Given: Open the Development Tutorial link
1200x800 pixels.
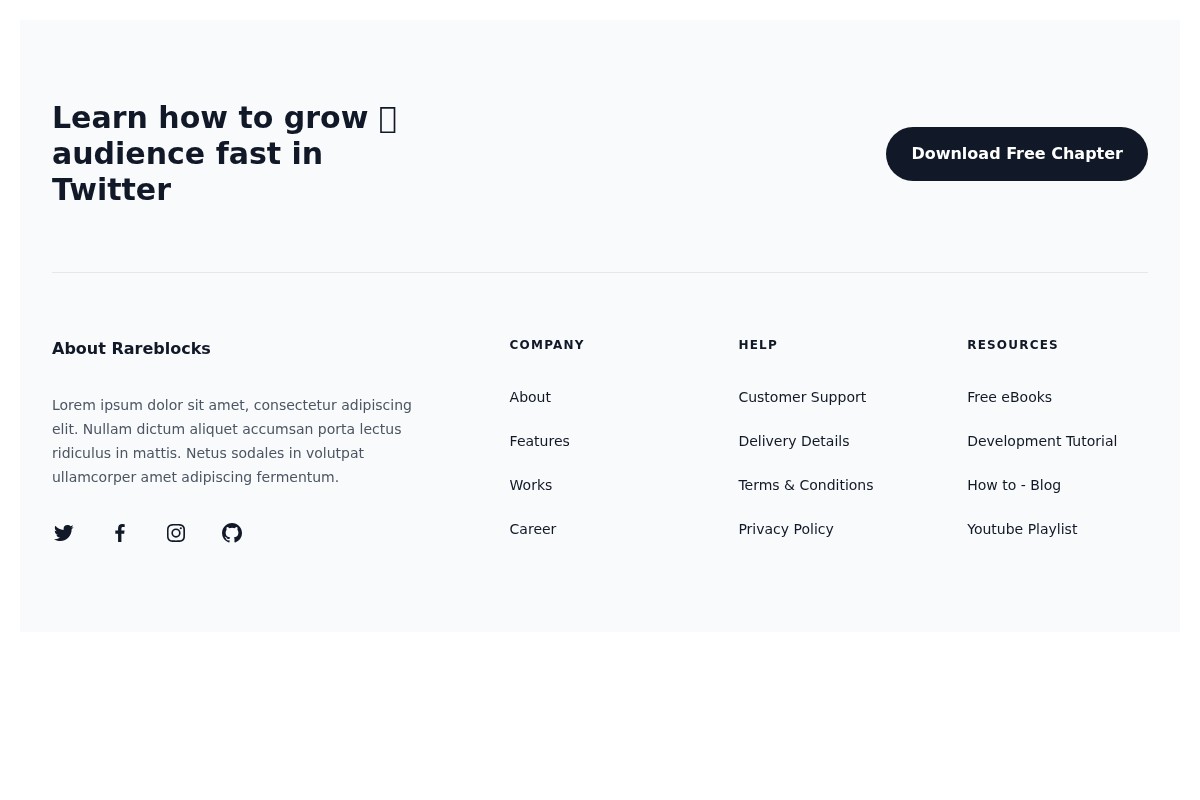Looking at the screenshot, I should point(1042,441).
